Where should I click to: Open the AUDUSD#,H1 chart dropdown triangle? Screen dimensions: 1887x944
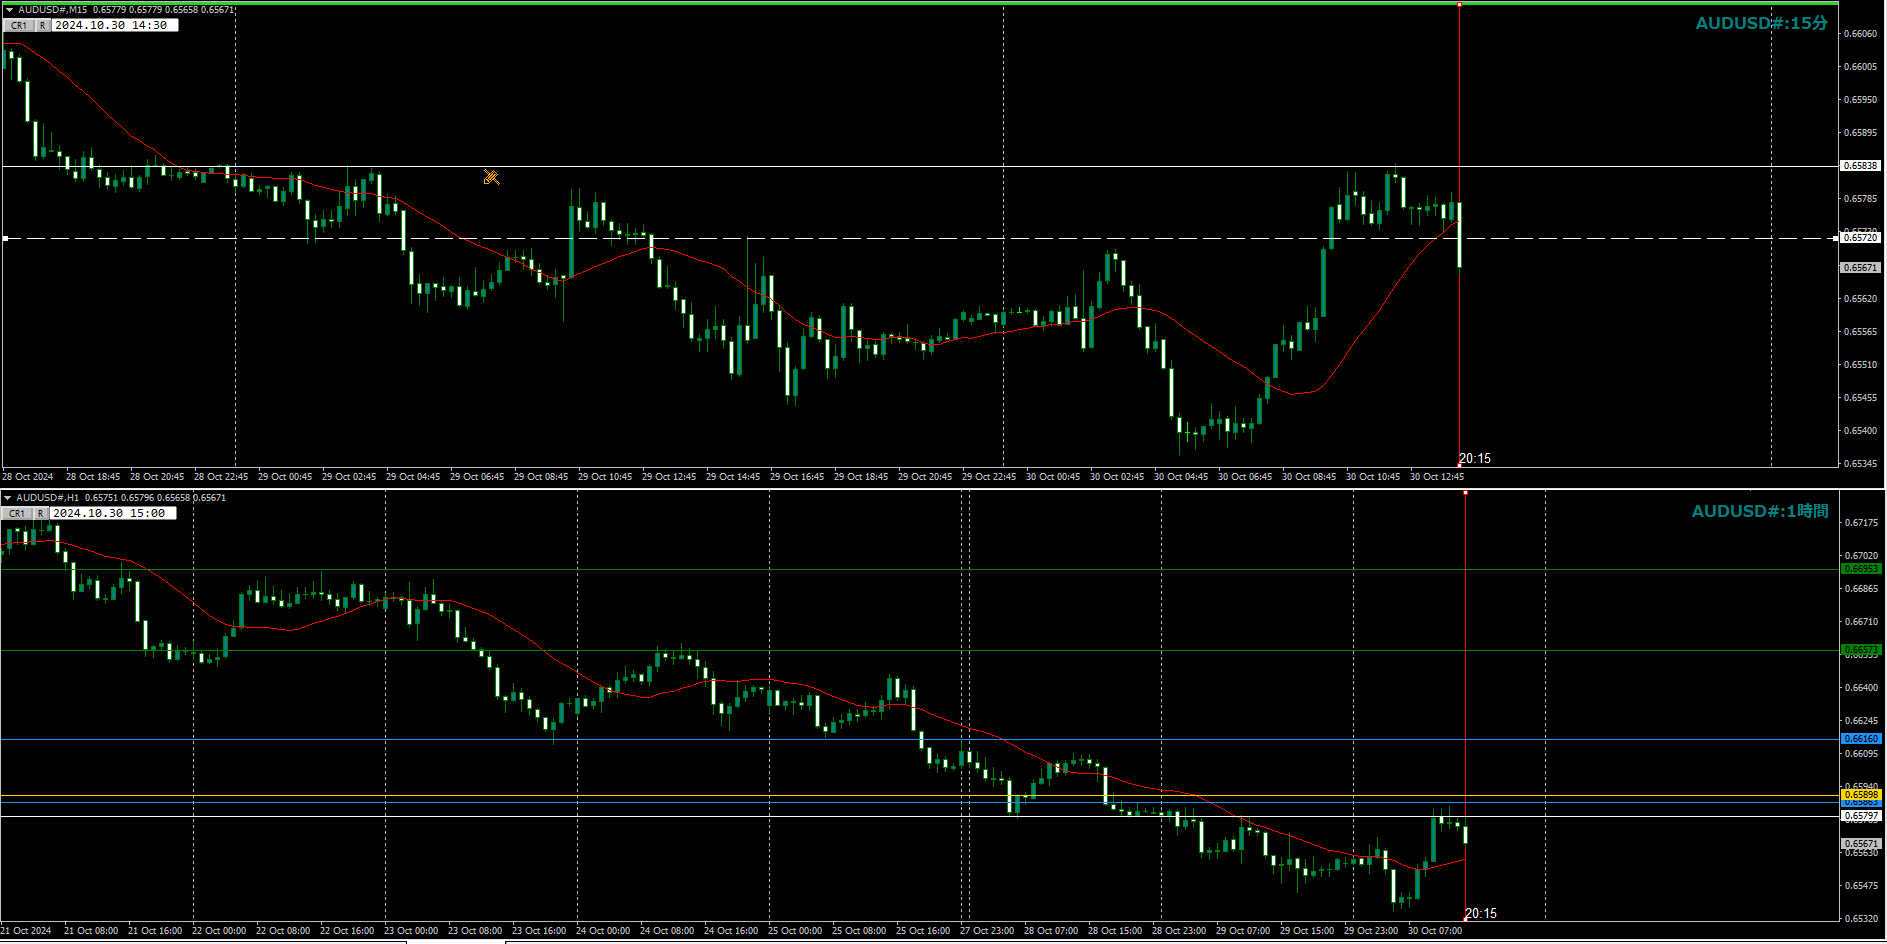(x=8, y=498)
